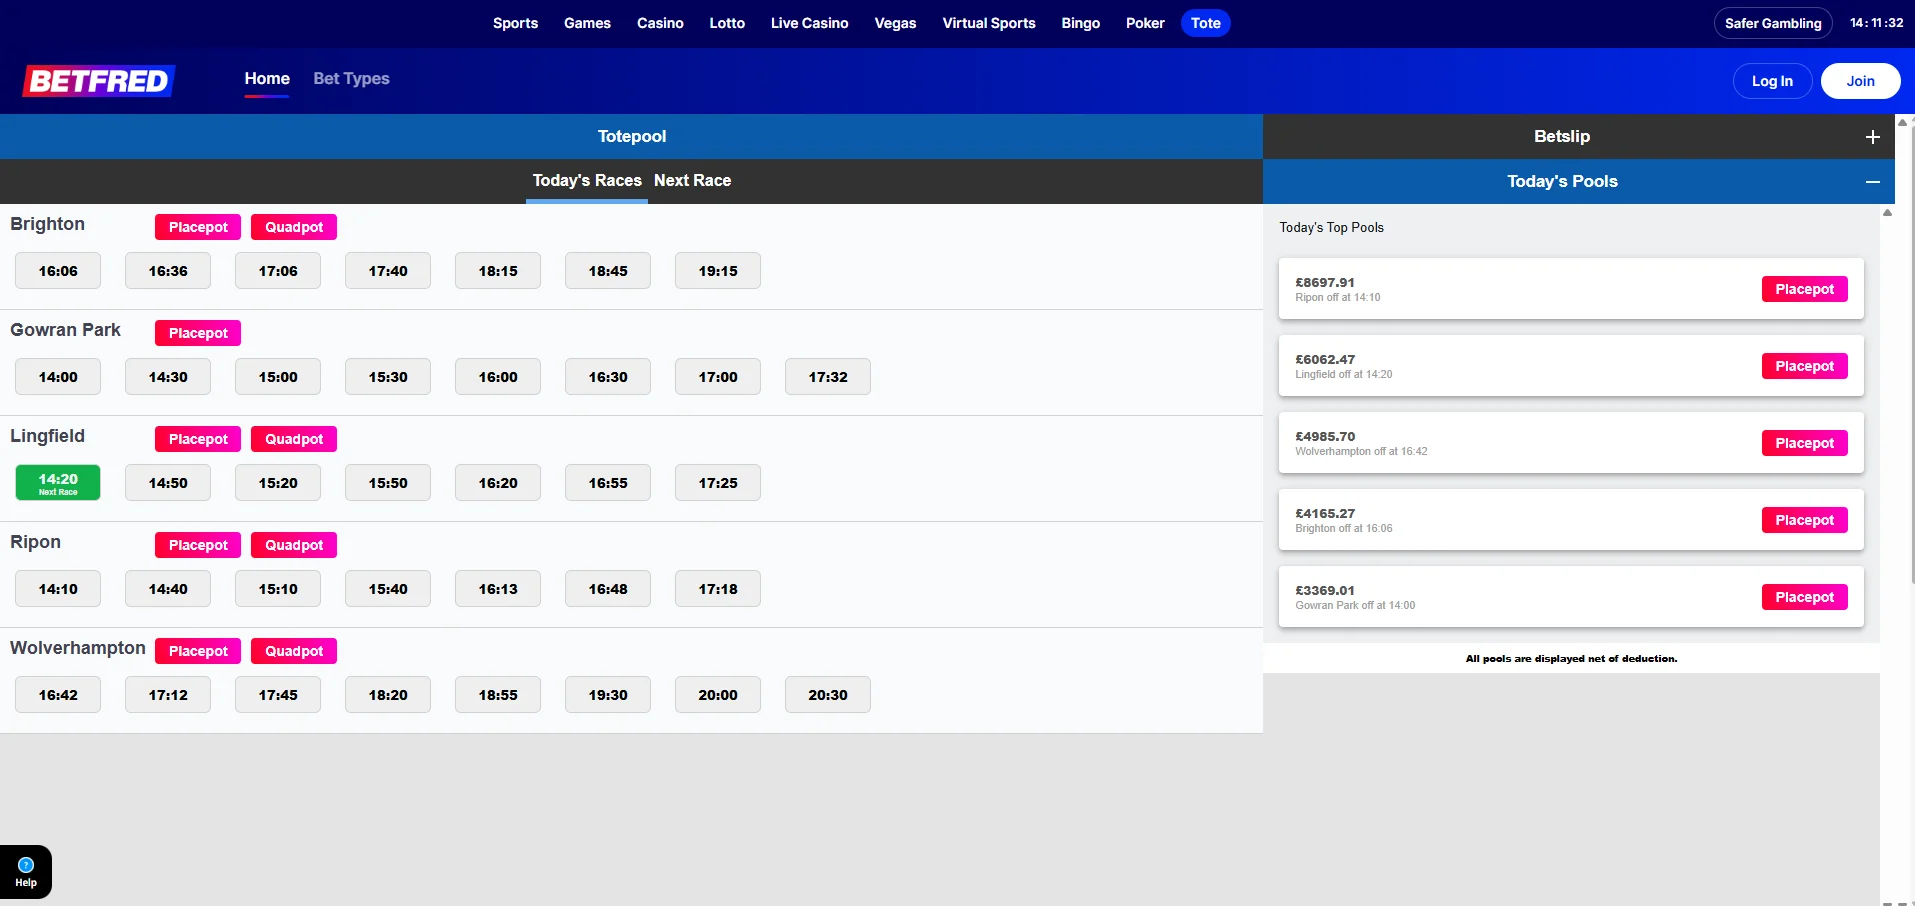
Task: Select the Tote pill in navigation
Action: coord(1206,23)
